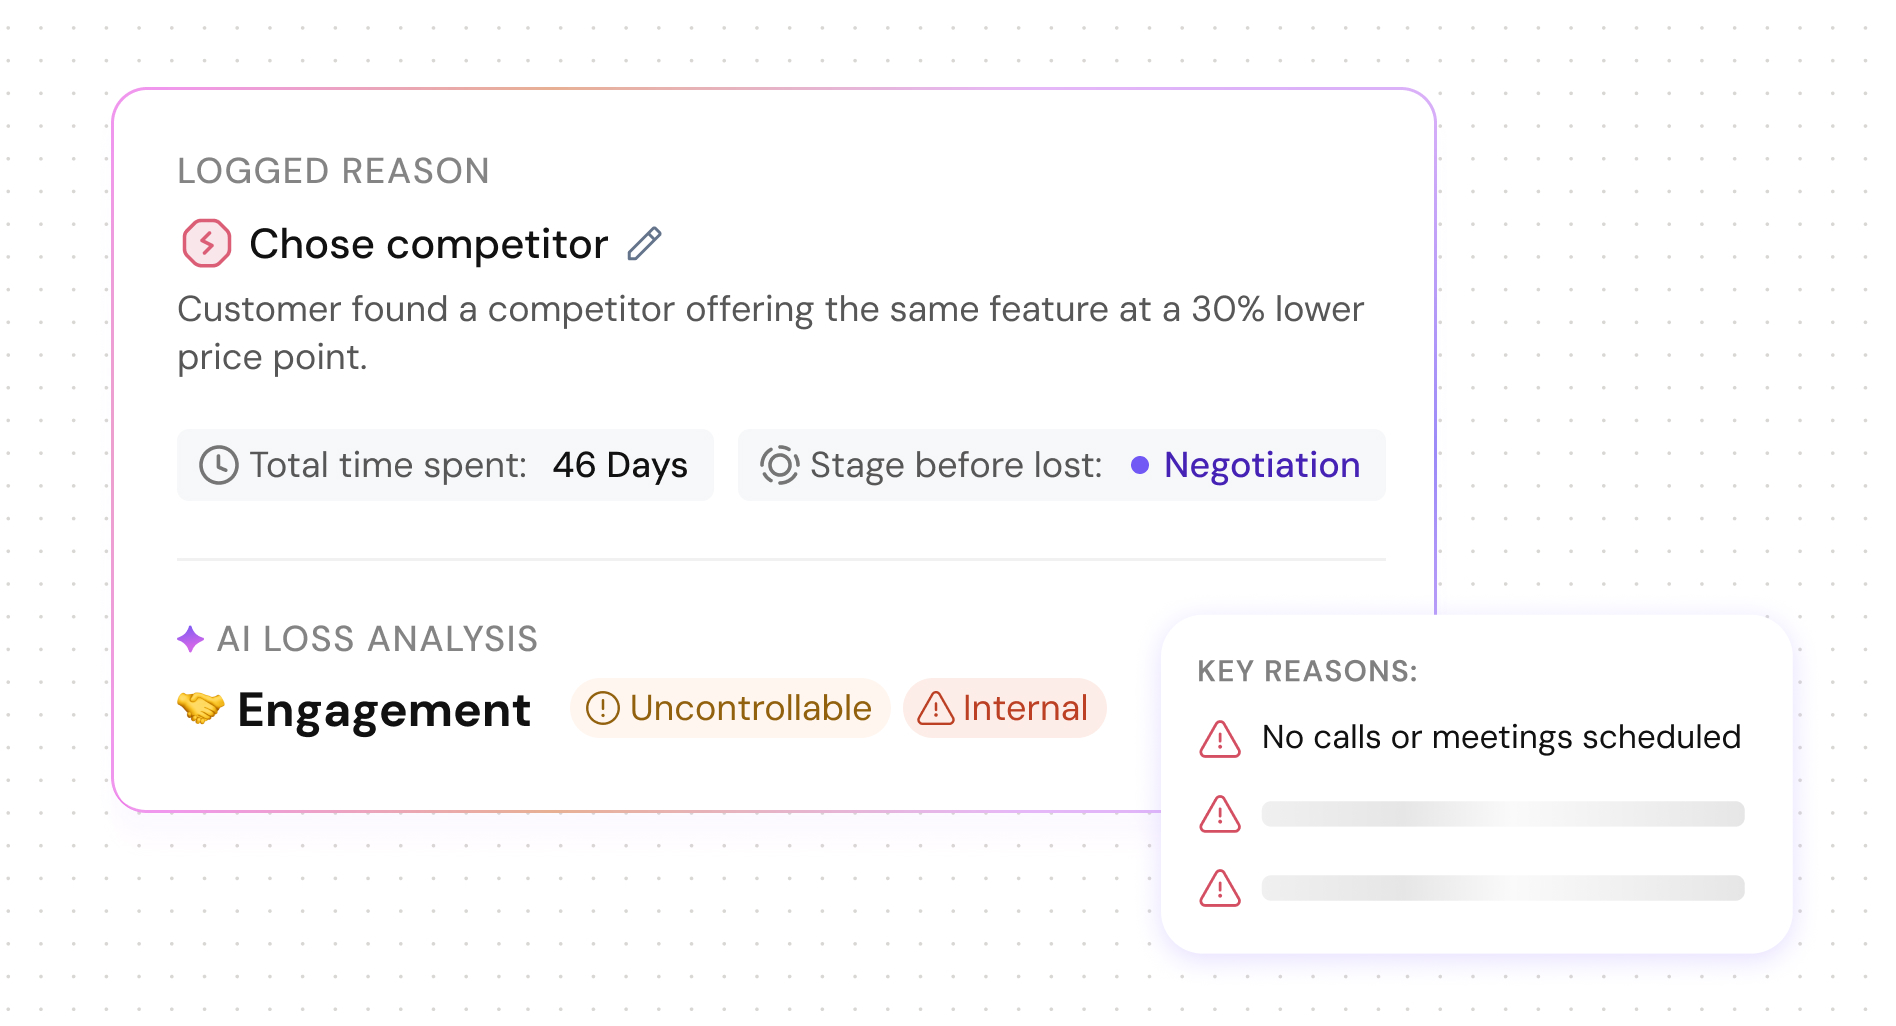Click the warning icon beside No calls or meetings
The width and height of the screenshot is (1896, 1026).
click(1220, 739)
